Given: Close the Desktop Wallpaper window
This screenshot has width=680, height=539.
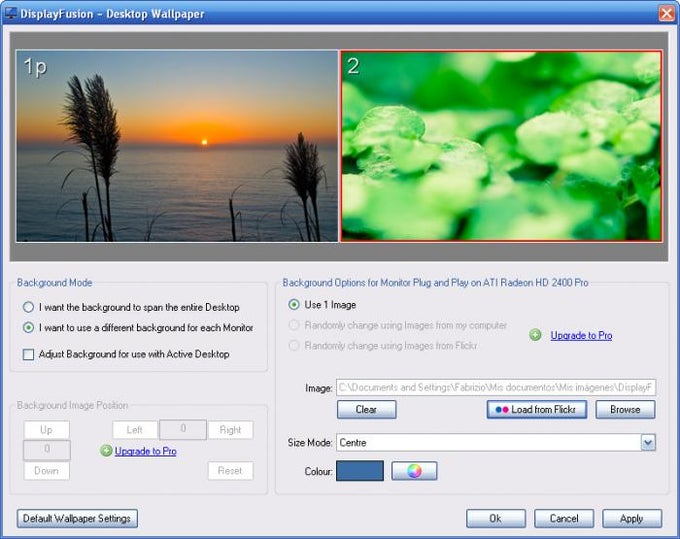Looking at the screenshot, I should pos(667,13).
